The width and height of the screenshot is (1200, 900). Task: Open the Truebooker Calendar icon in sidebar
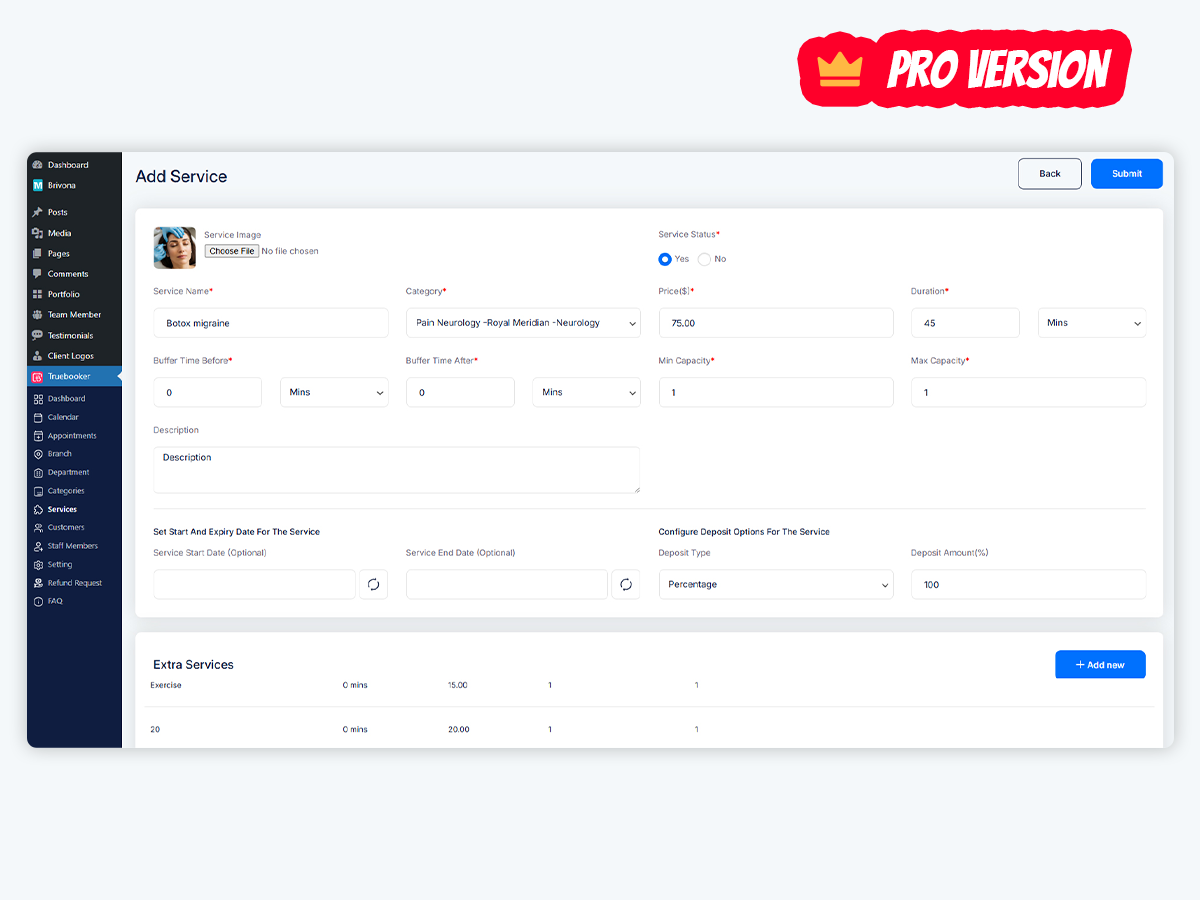point(40,416)
